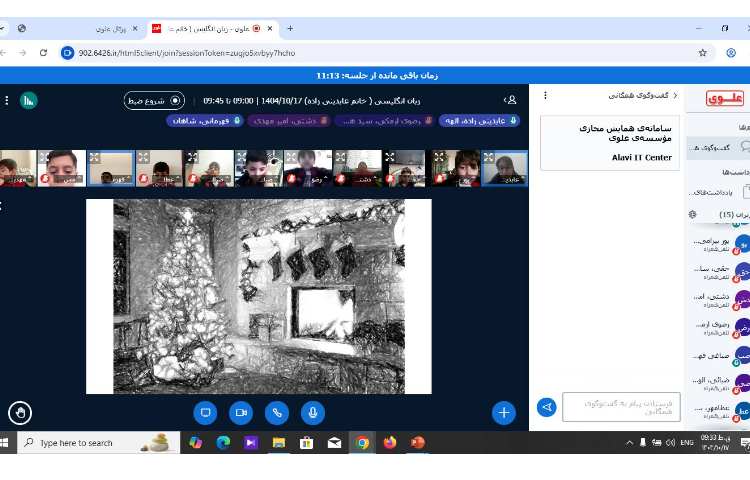The height and width of the screenshot is (480, 750).
Task: Click the fullscreen icon on the second-from-right webcam
Action: tap(439, 157)
